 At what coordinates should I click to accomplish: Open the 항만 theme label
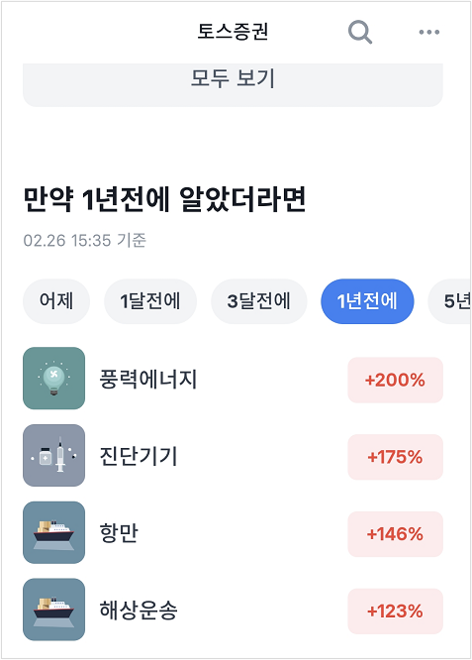[119, 532]
